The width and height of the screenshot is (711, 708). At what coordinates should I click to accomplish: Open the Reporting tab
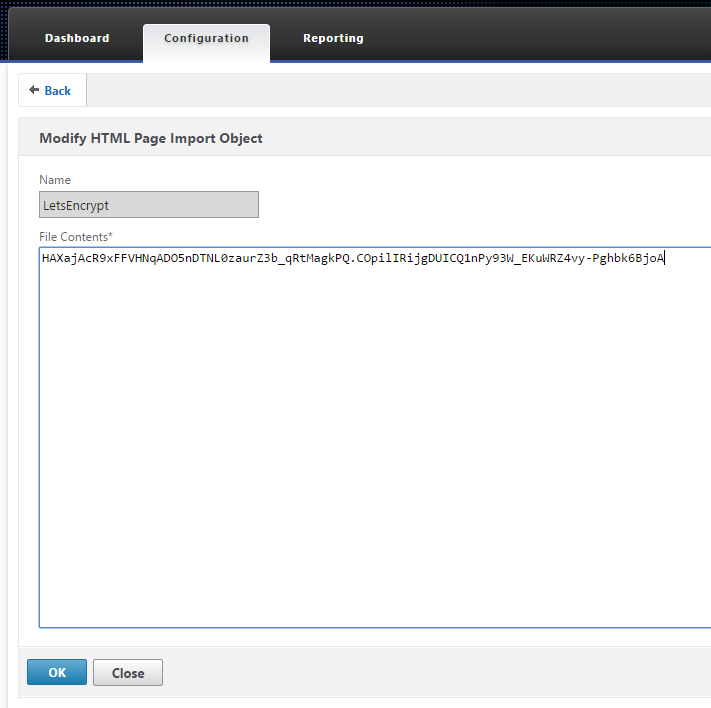coord(333,39)
